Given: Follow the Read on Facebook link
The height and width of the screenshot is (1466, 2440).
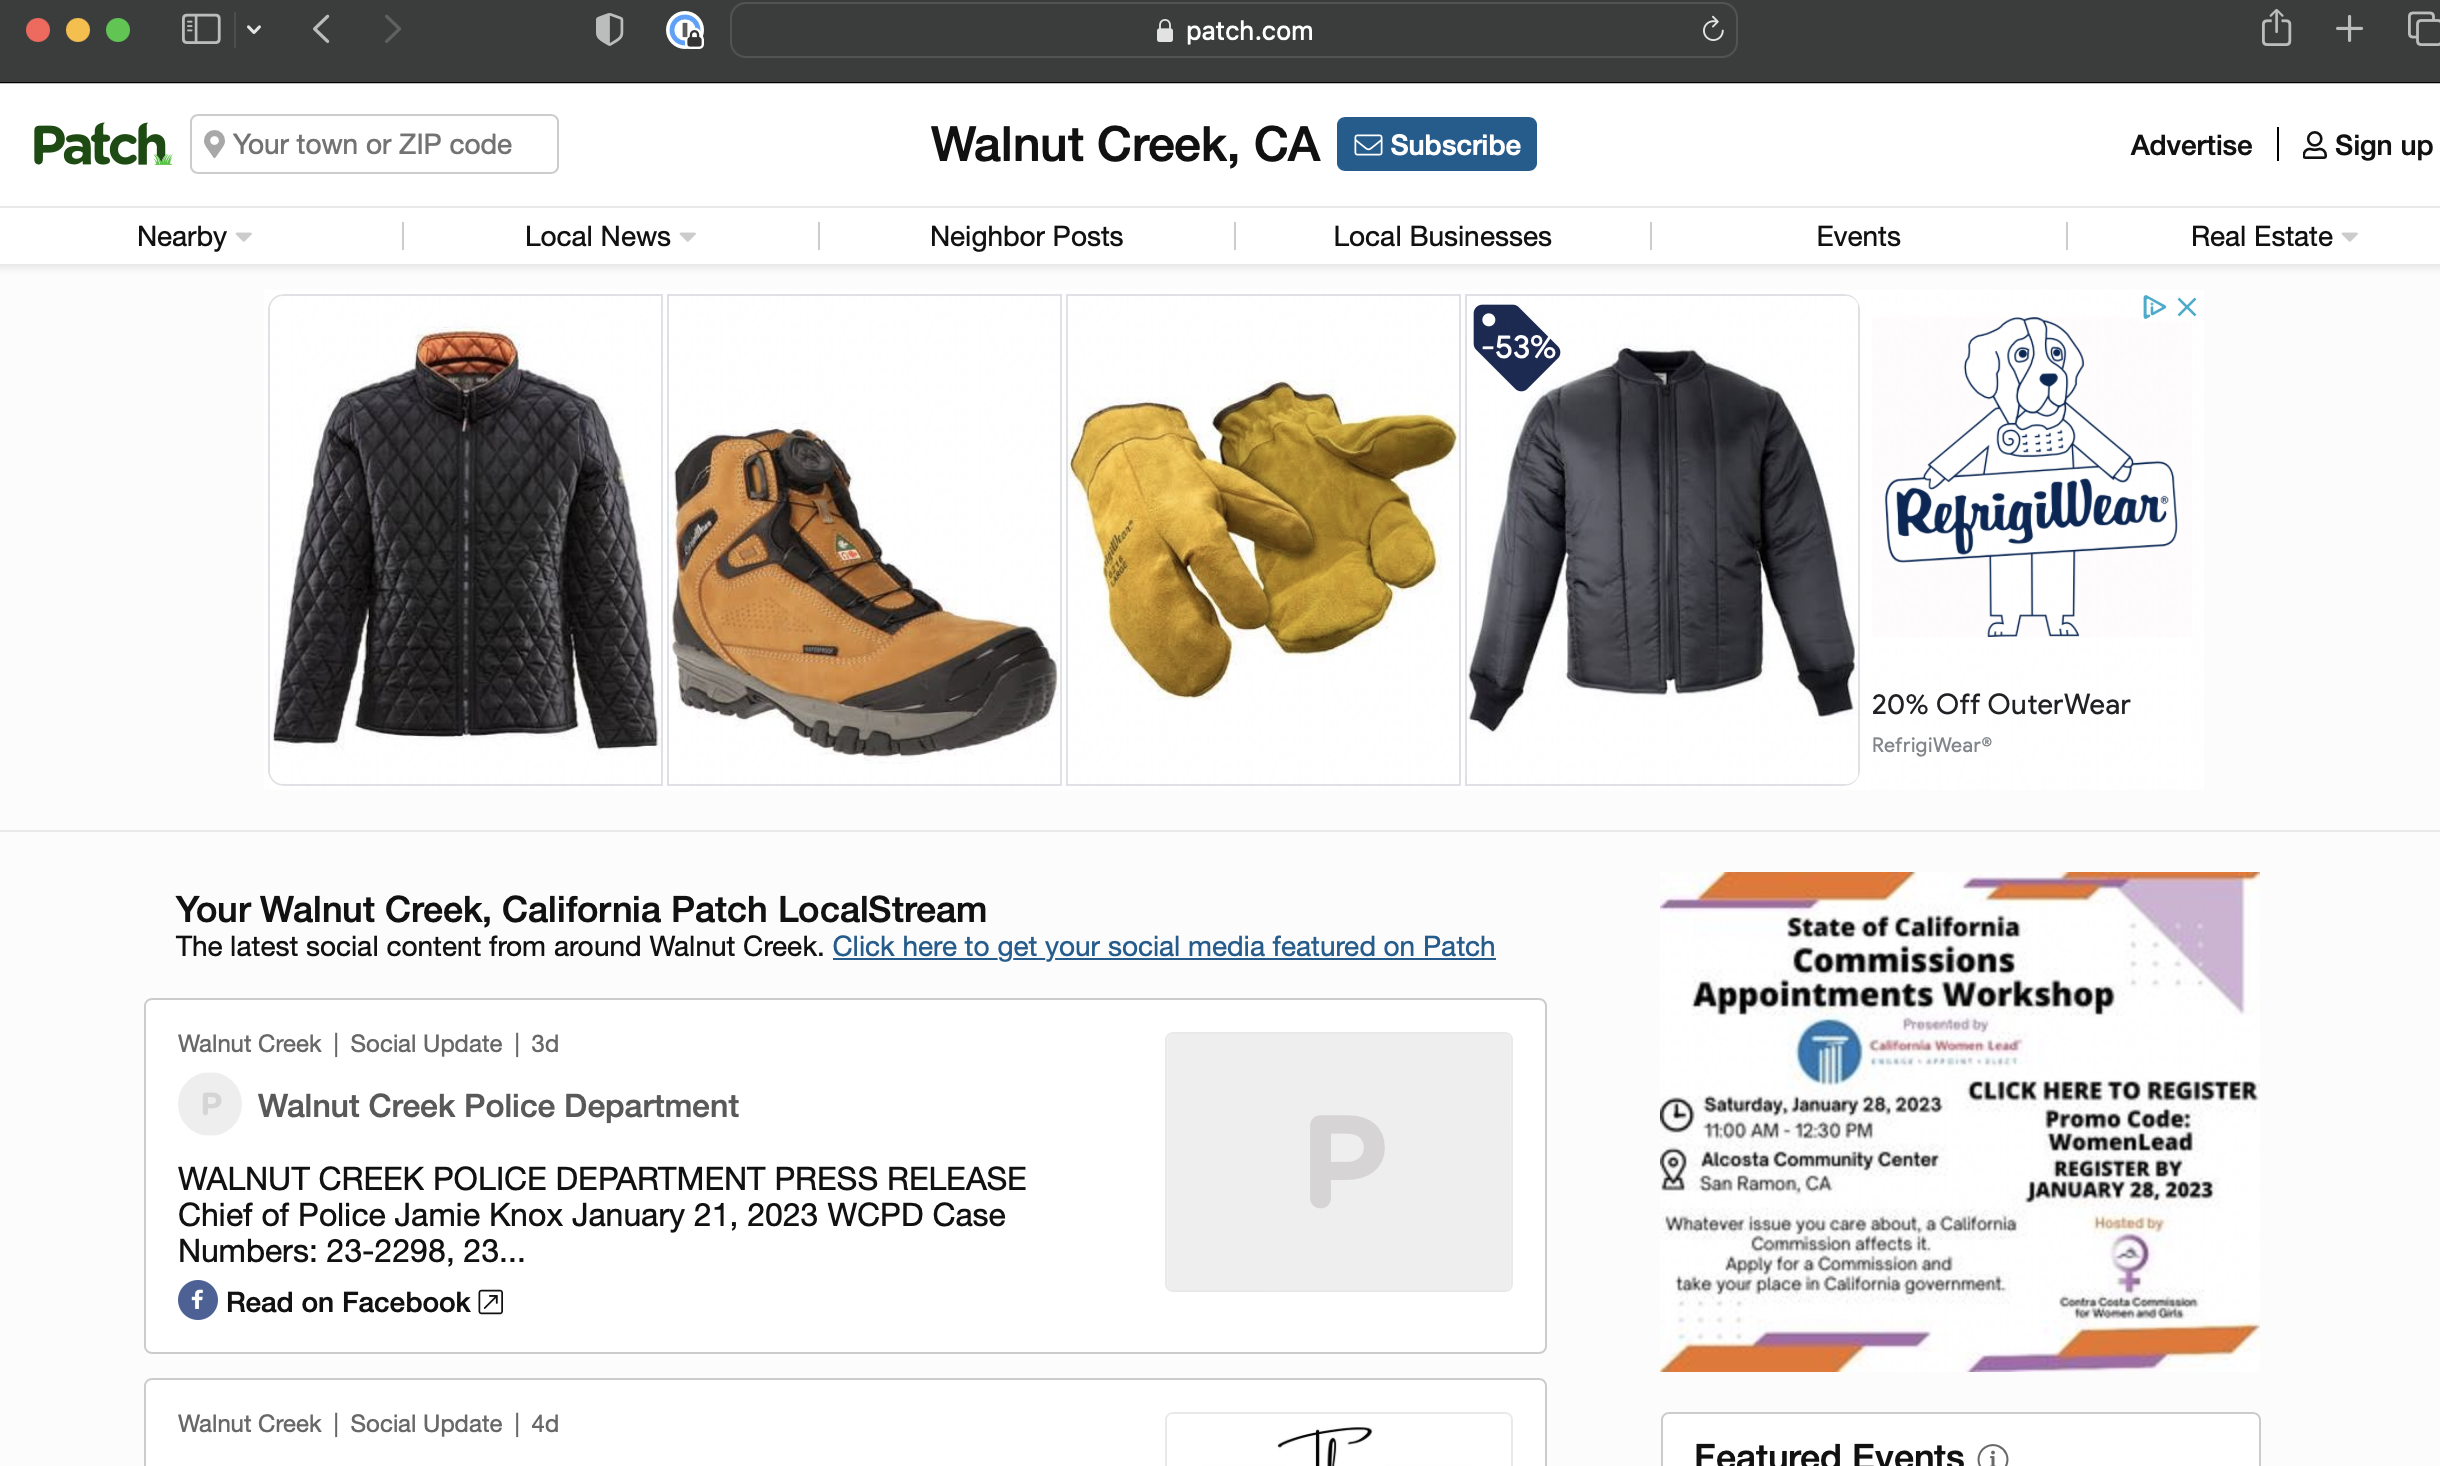Looking at the screenshot, I should pyautogui.click(x=347, y=1302).
